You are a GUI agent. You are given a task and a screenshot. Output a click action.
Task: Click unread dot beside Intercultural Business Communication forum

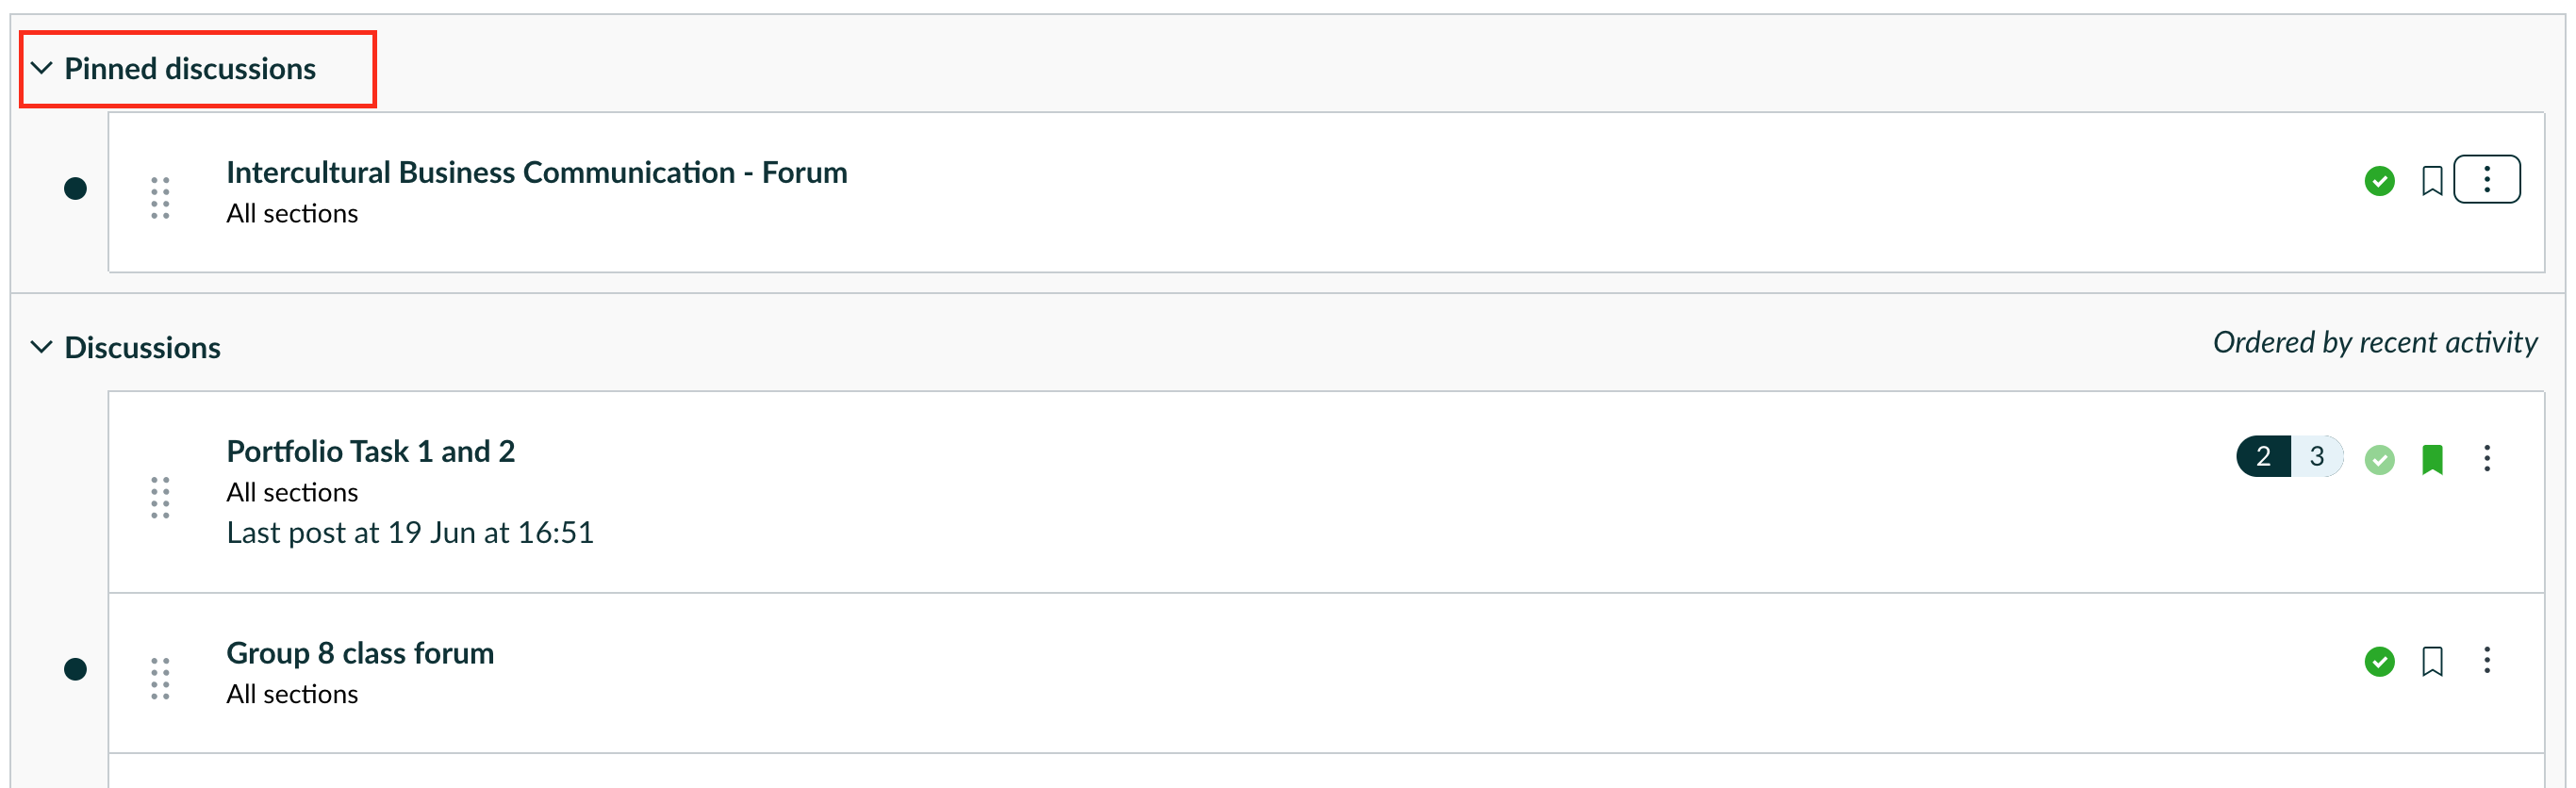pos(75,188)
